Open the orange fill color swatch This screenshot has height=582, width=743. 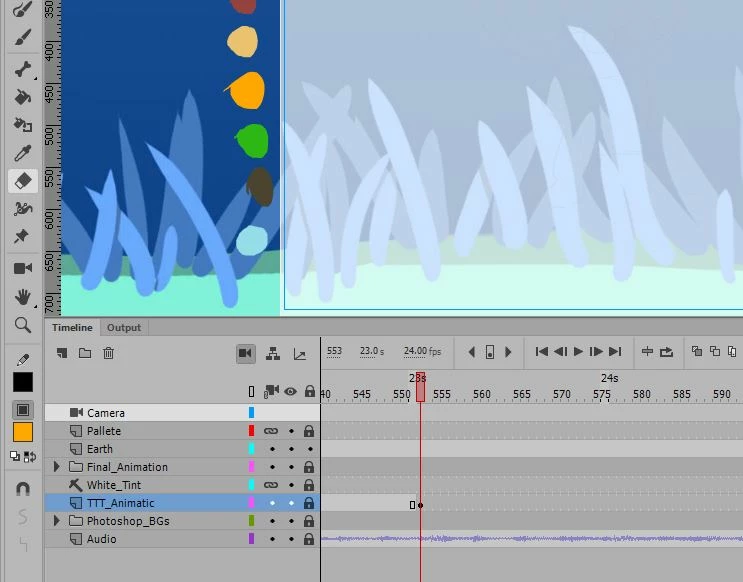[x=23, y=432]
